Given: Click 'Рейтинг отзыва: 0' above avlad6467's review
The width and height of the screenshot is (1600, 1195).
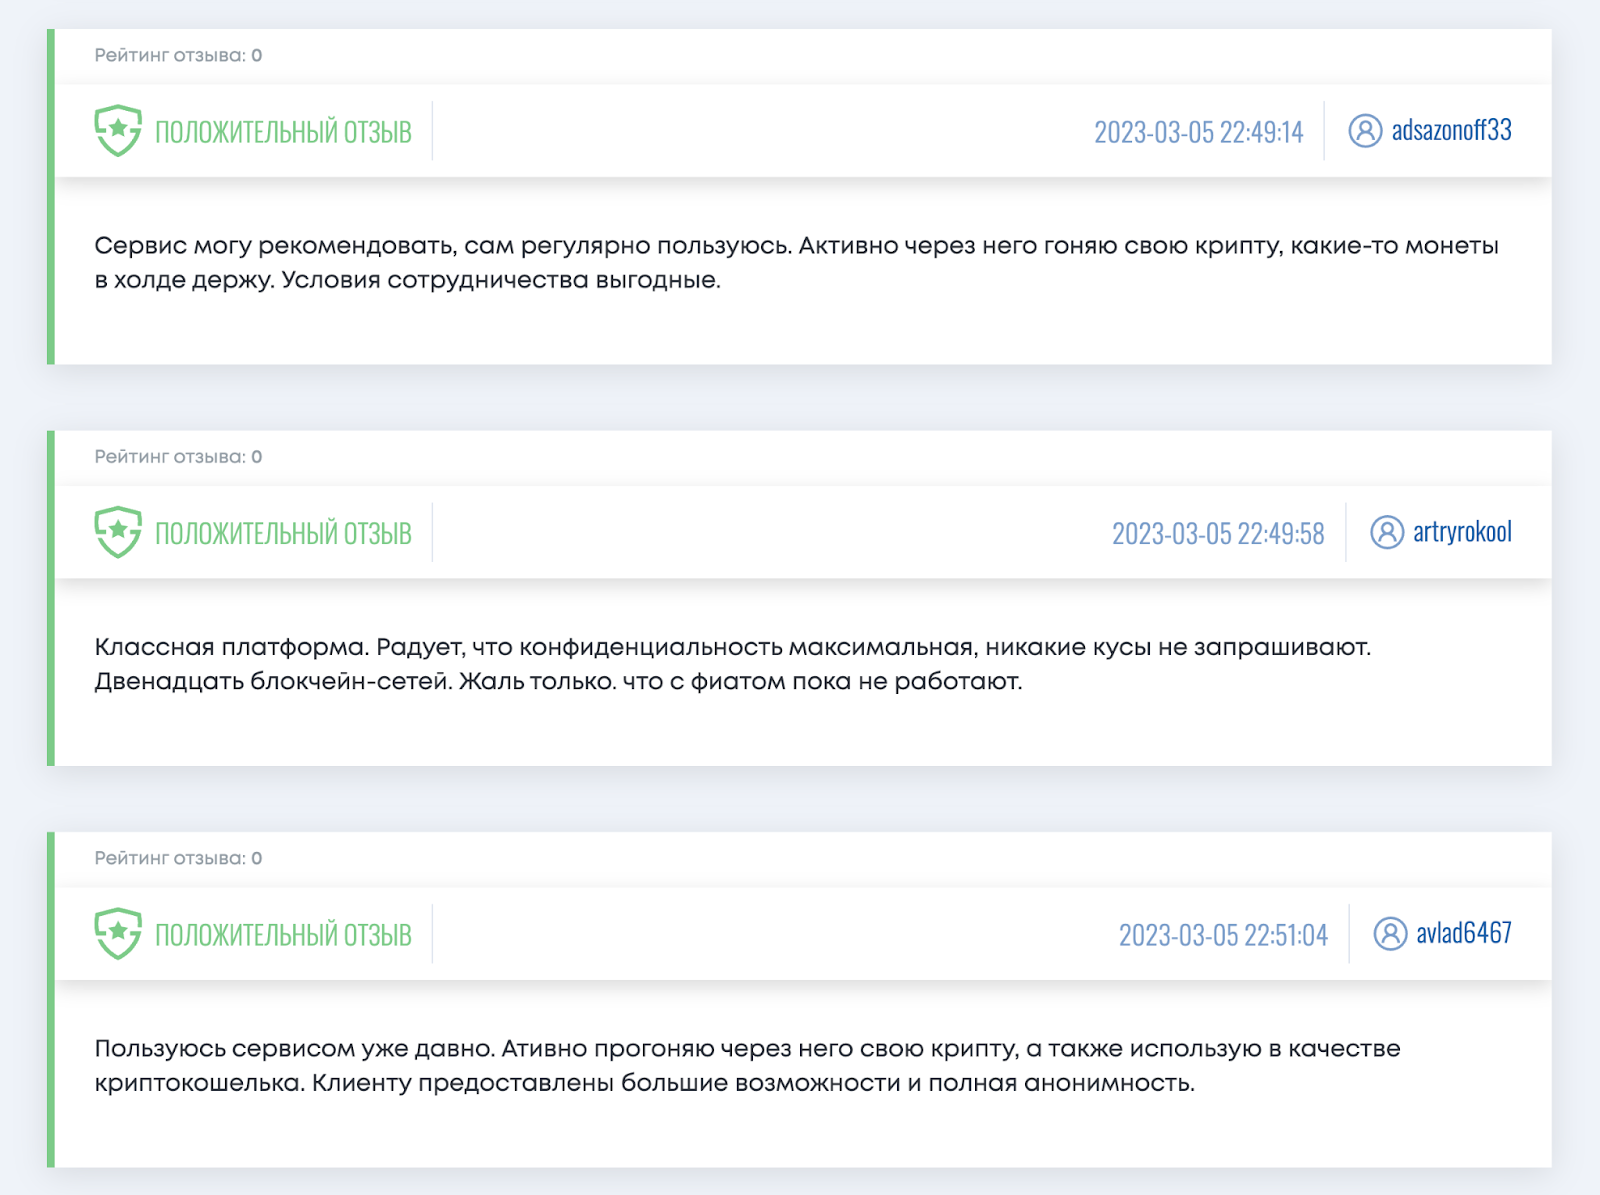Looking at the screenshot, I should pos(178,858).
